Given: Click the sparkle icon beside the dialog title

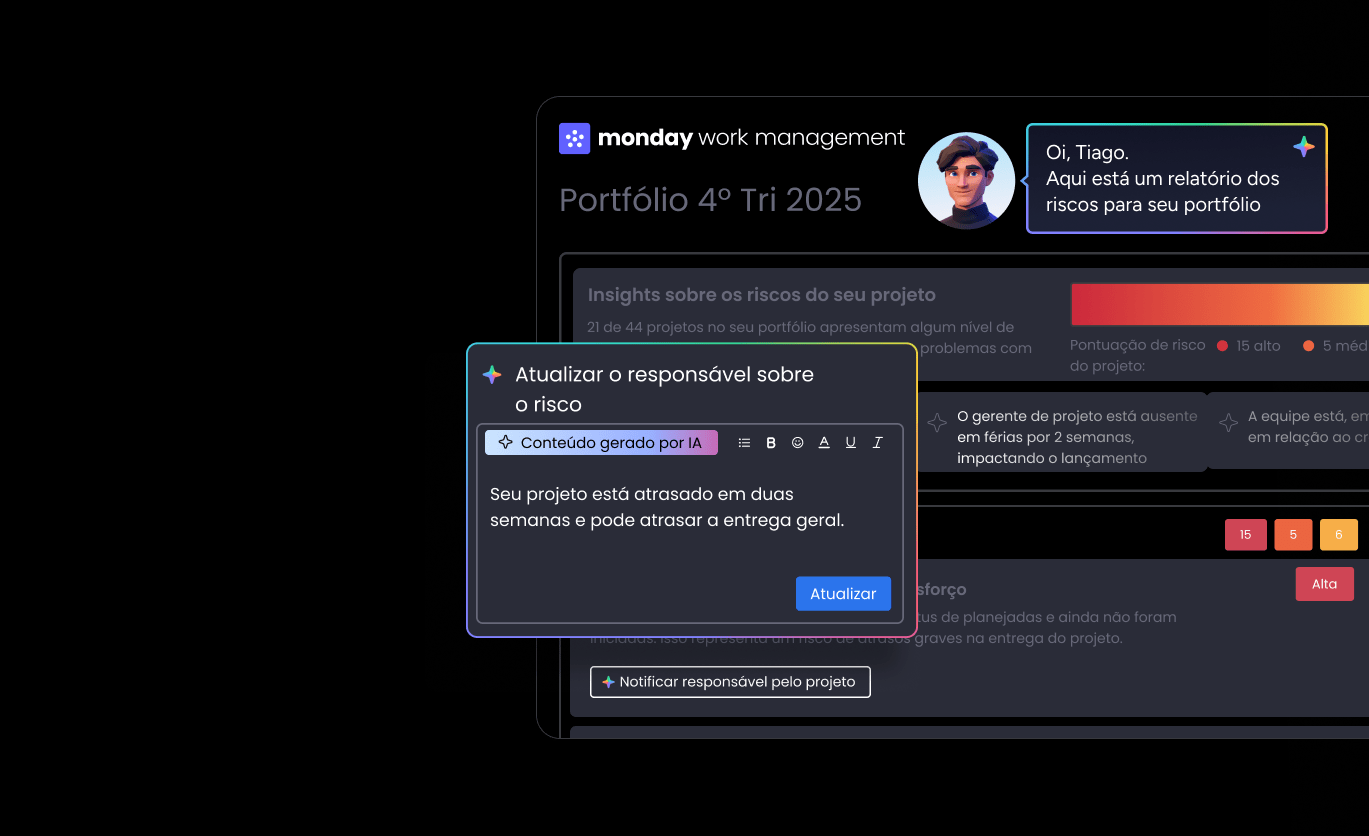Looking at the screenshot, I should click(492, 375).
